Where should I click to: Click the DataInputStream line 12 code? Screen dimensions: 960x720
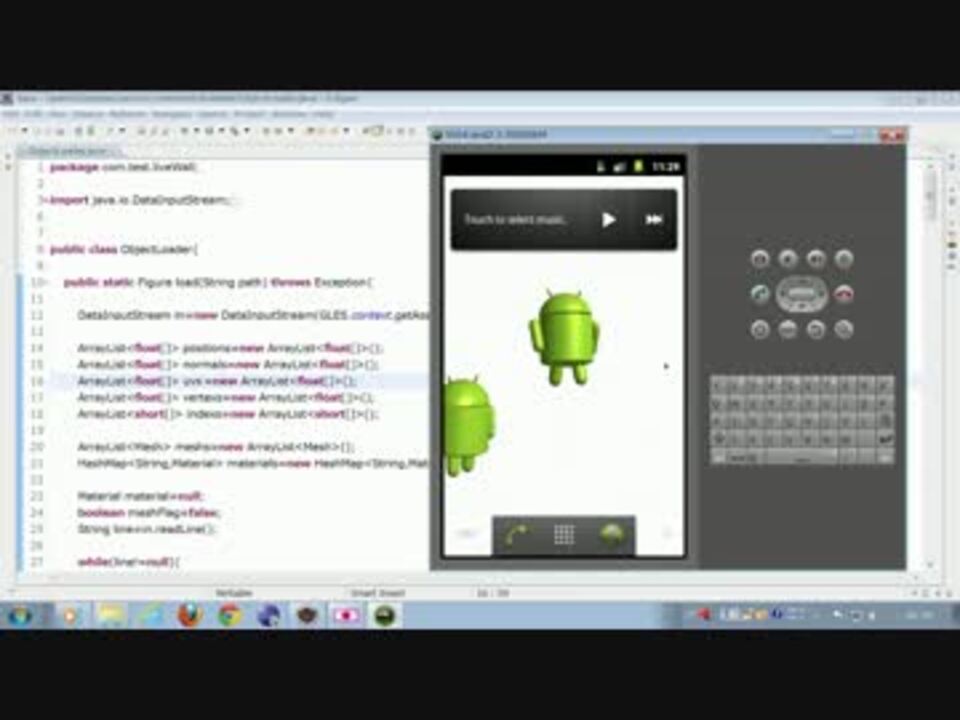click(x=253, y=315)
